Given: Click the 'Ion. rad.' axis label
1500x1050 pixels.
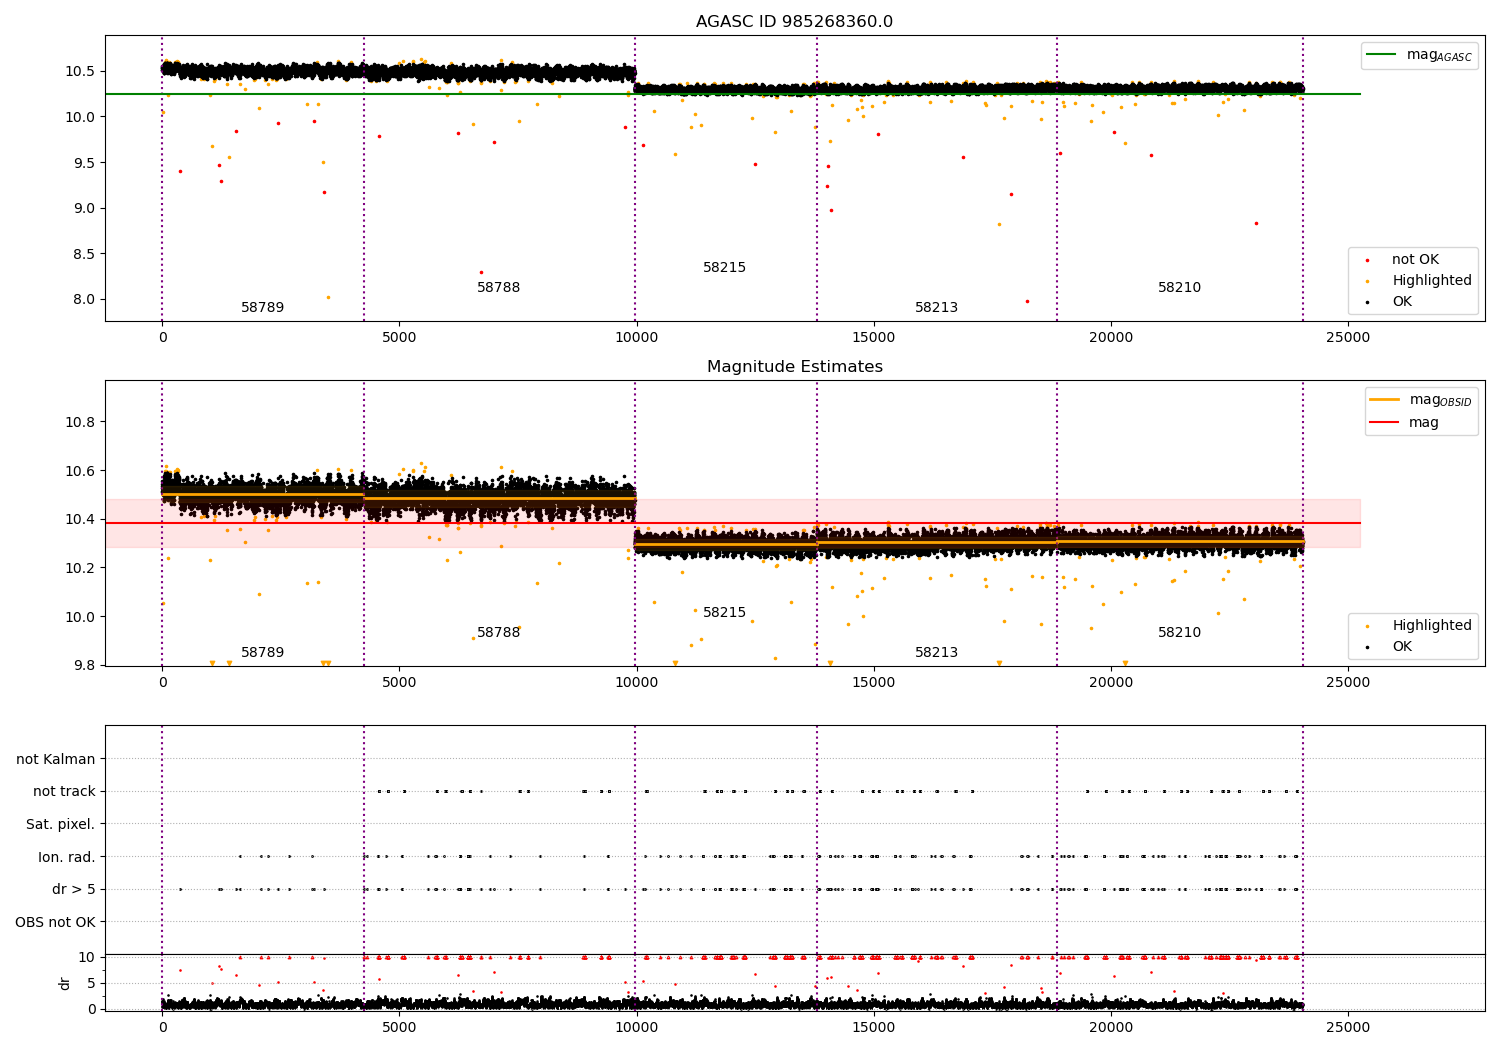Looking at the screenshot, I should click(x=67, y=857).
